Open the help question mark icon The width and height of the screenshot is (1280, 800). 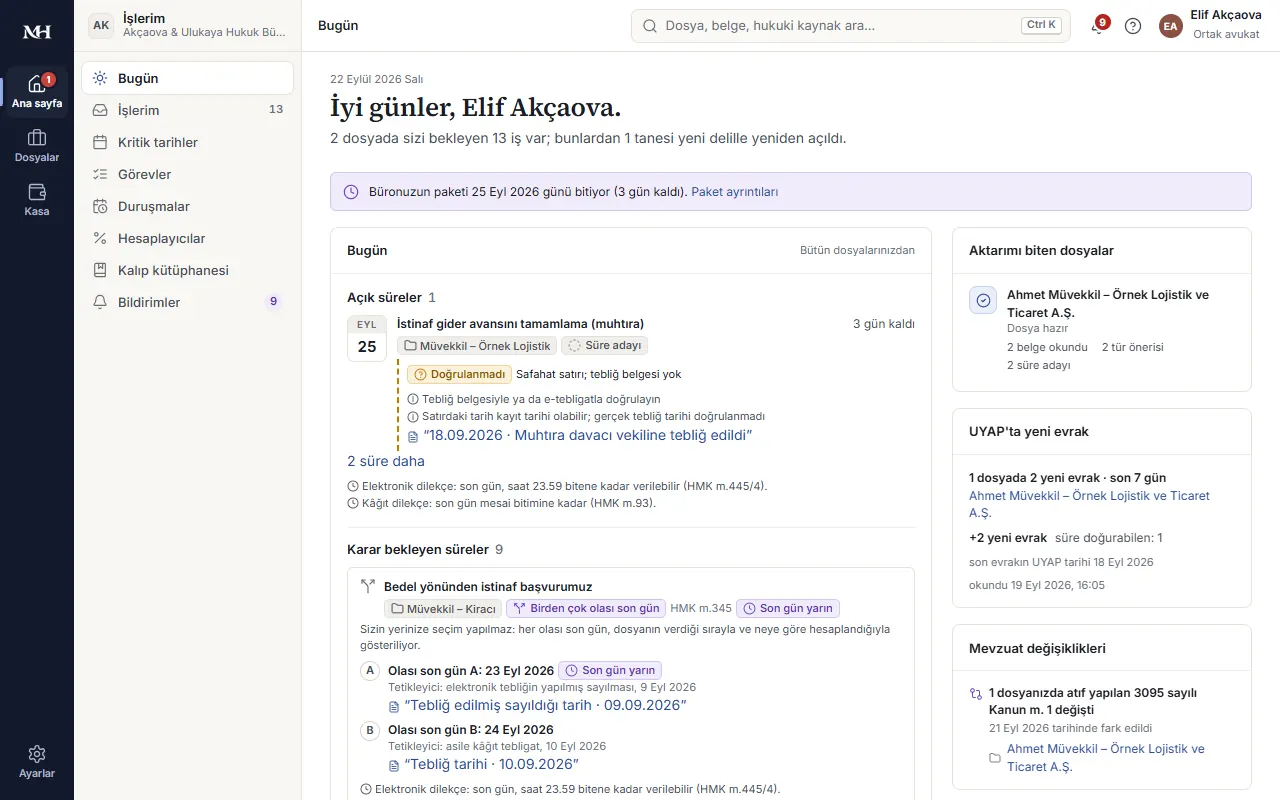point(1133,26)
